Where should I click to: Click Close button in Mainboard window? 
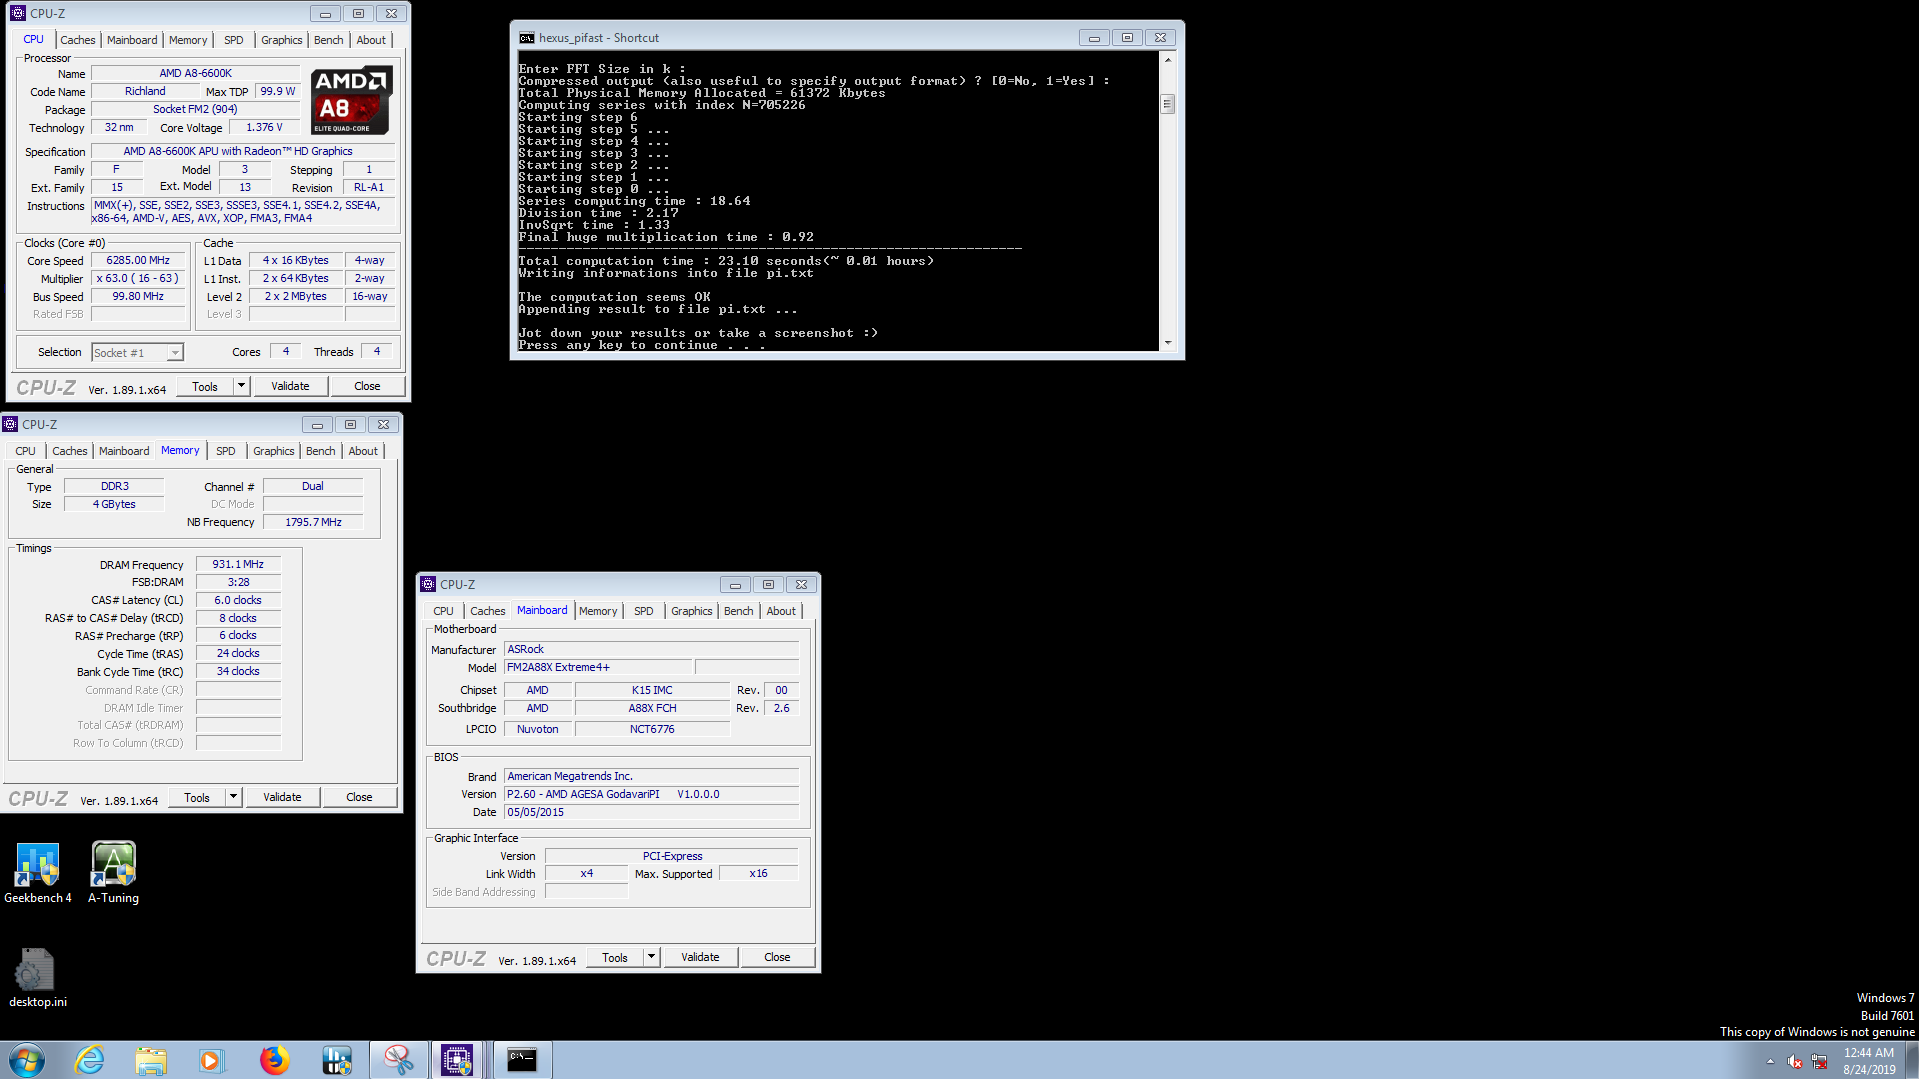click(777, 957)
